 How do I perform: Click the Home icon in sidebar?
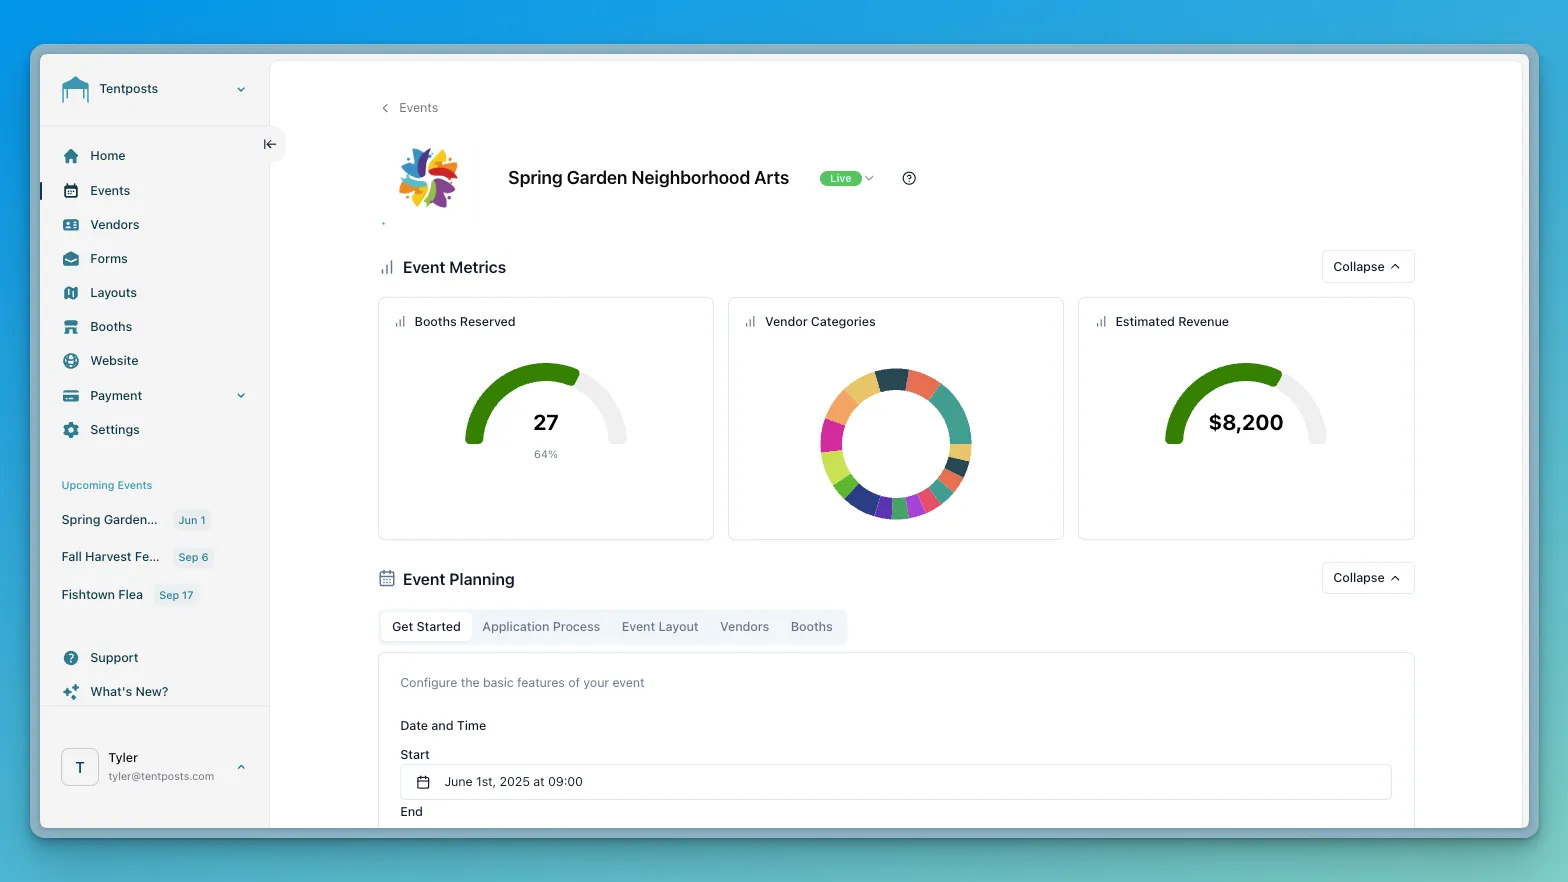(71, 156)
